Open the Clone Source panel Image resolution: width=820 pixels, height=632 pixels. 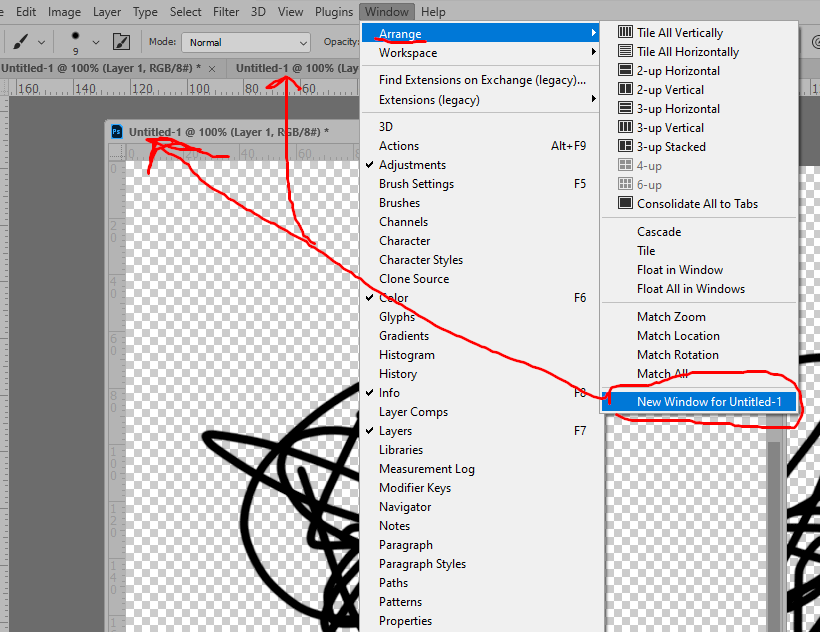pyautogui.click(x=480, y=279)
